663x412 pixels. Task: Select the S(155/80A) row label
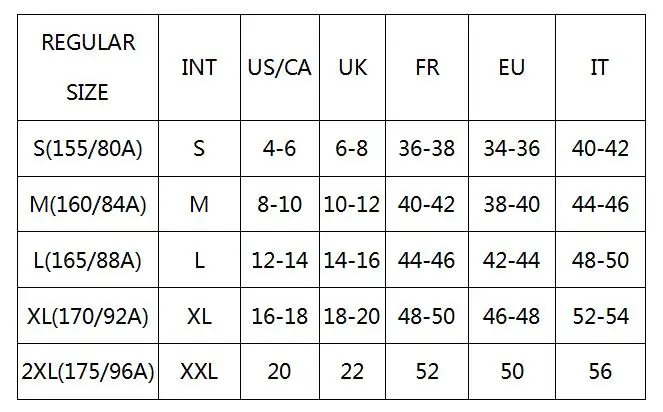[x=88, y=148]
